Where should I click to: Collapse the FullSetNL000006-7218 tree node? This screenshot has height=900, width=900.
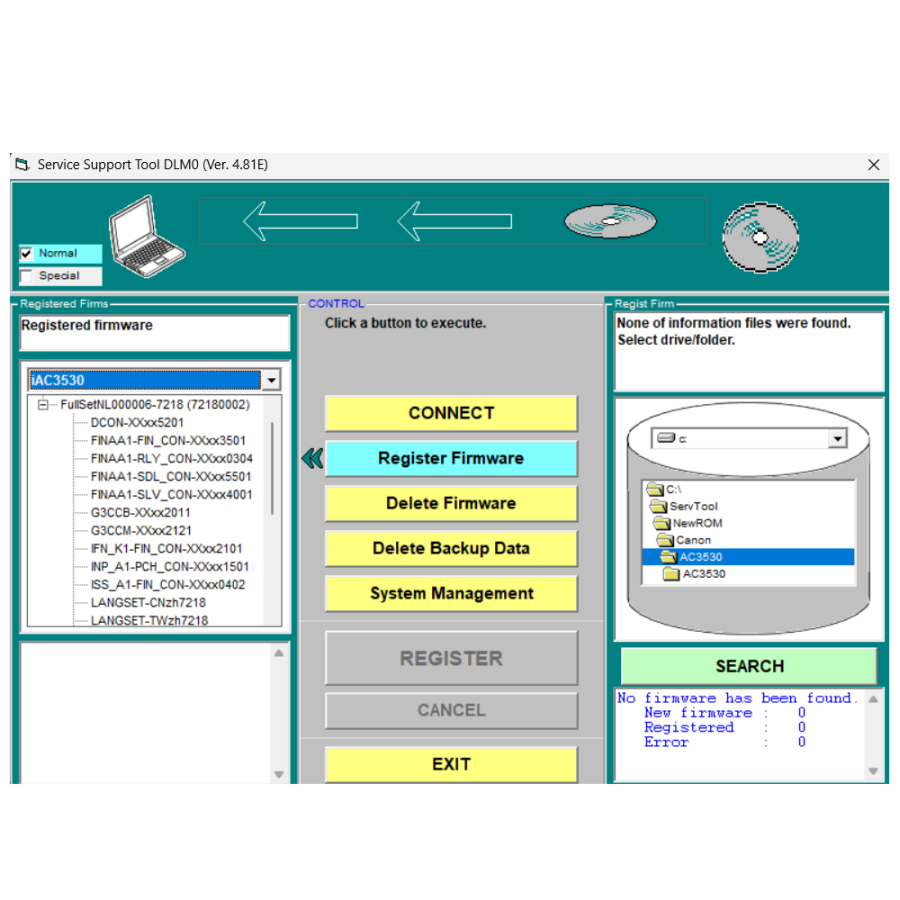43,405
